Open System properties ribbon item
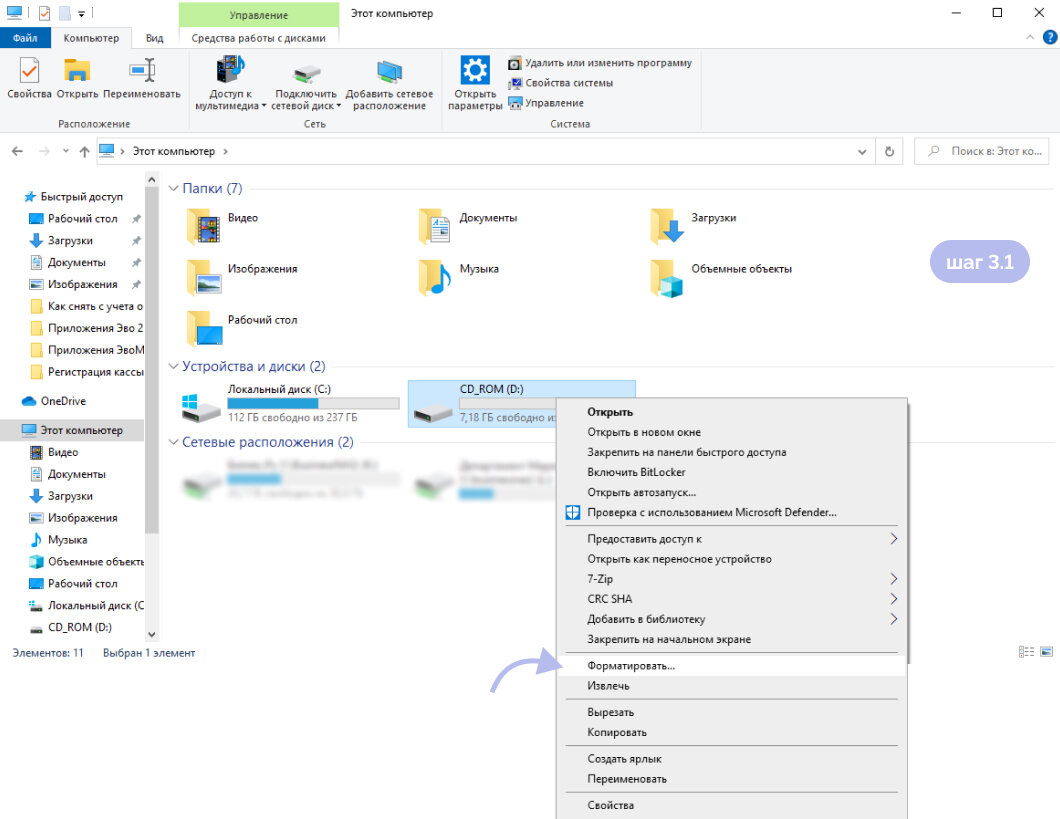This screenshot has width=1060, height=819. click(561, 83)
